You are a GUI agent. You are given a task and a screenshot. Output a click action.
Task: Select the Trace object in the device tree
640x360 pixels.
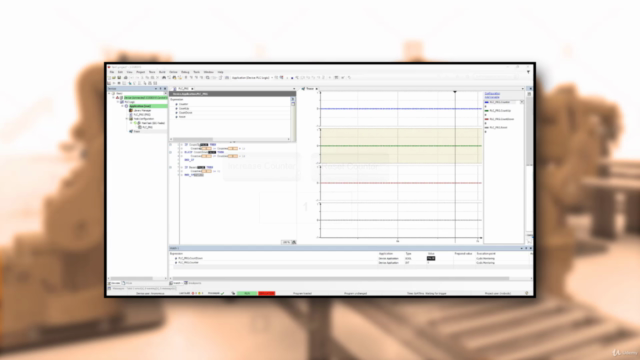click(136, 131)
